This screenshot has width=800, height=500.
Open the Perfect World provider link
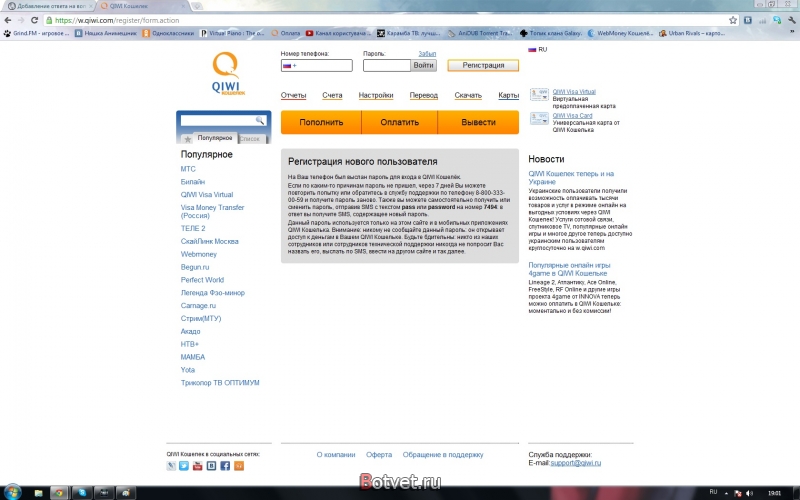tap(202, 280)
